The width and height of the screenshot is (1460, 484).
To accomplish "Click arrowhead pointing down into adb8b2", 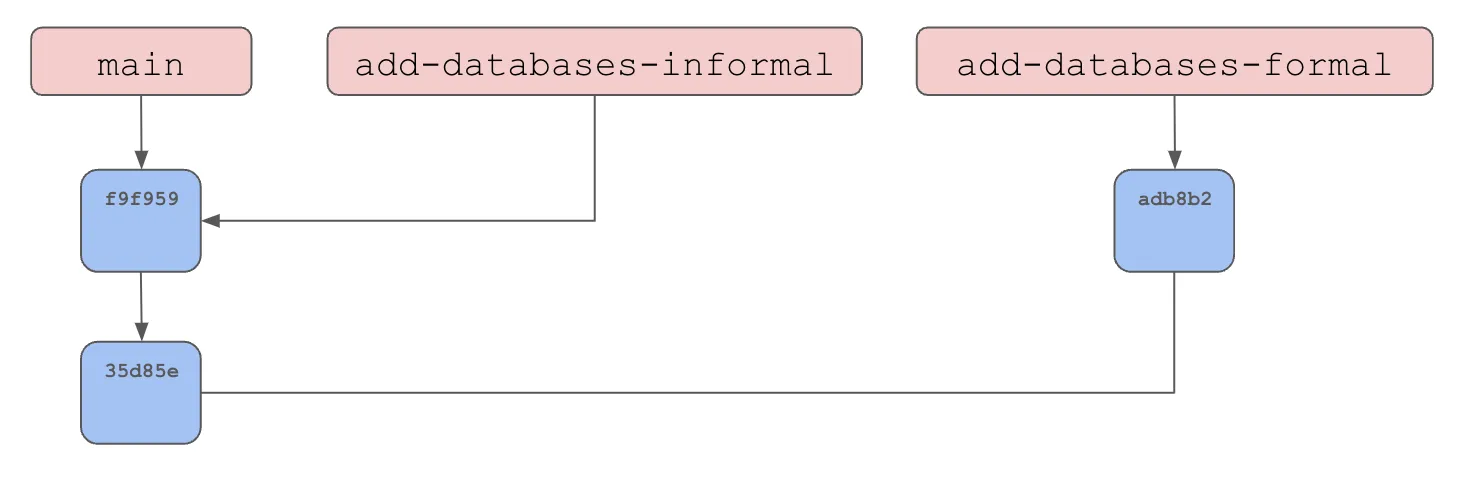I will click(x=1174, y=160).
